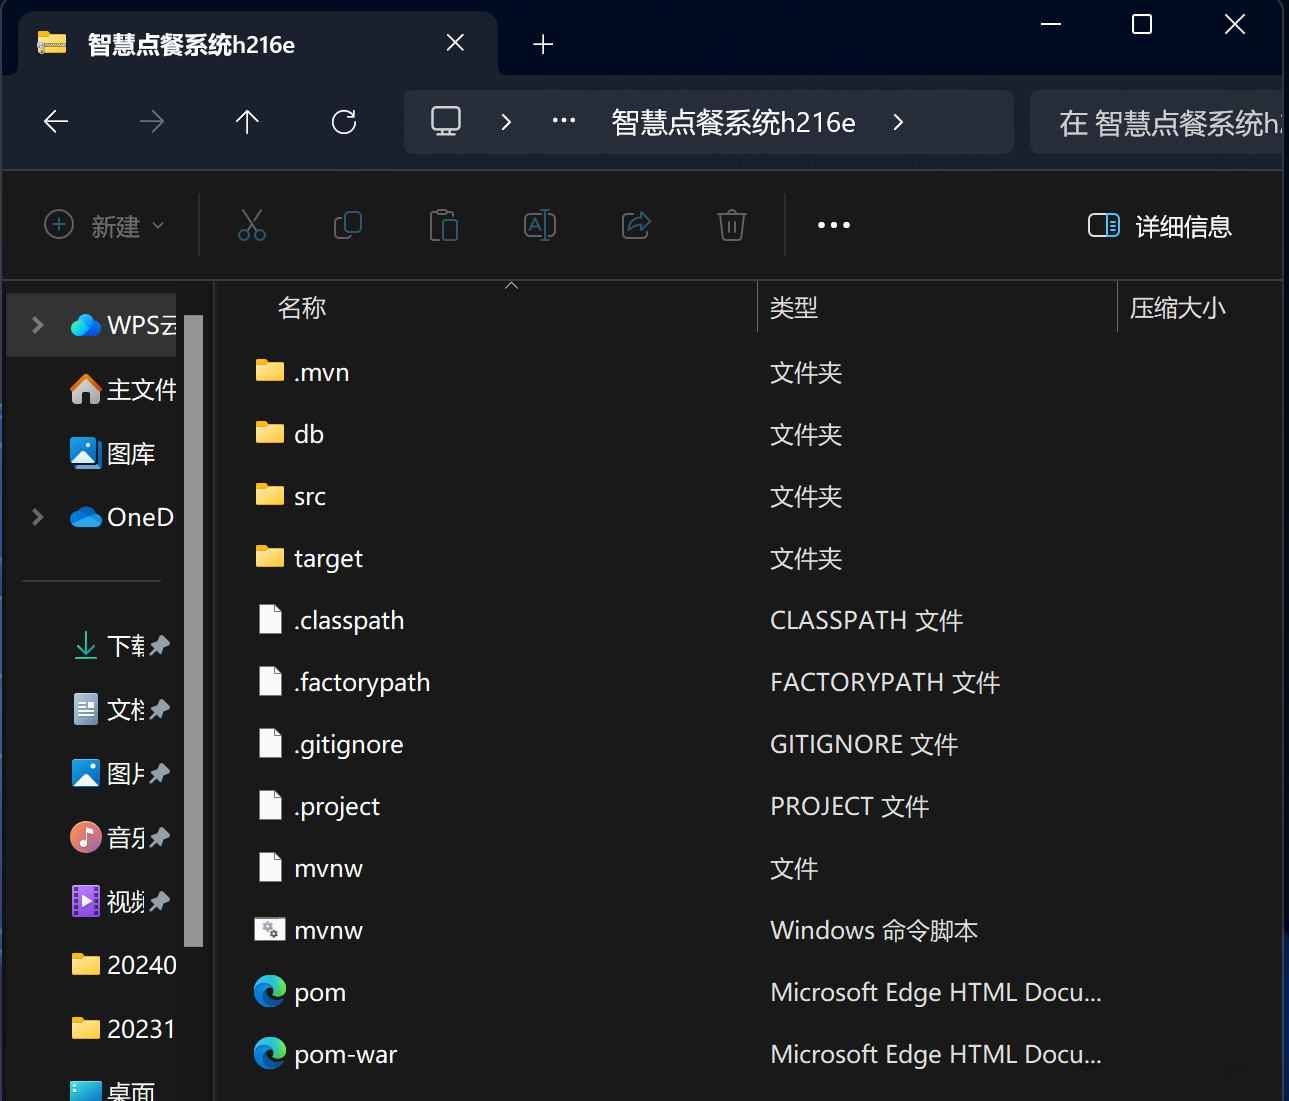Screen dimensions: 1289x1101
Task: Click the navigation pane vertical scrollbar
Action: click(193, 630)
